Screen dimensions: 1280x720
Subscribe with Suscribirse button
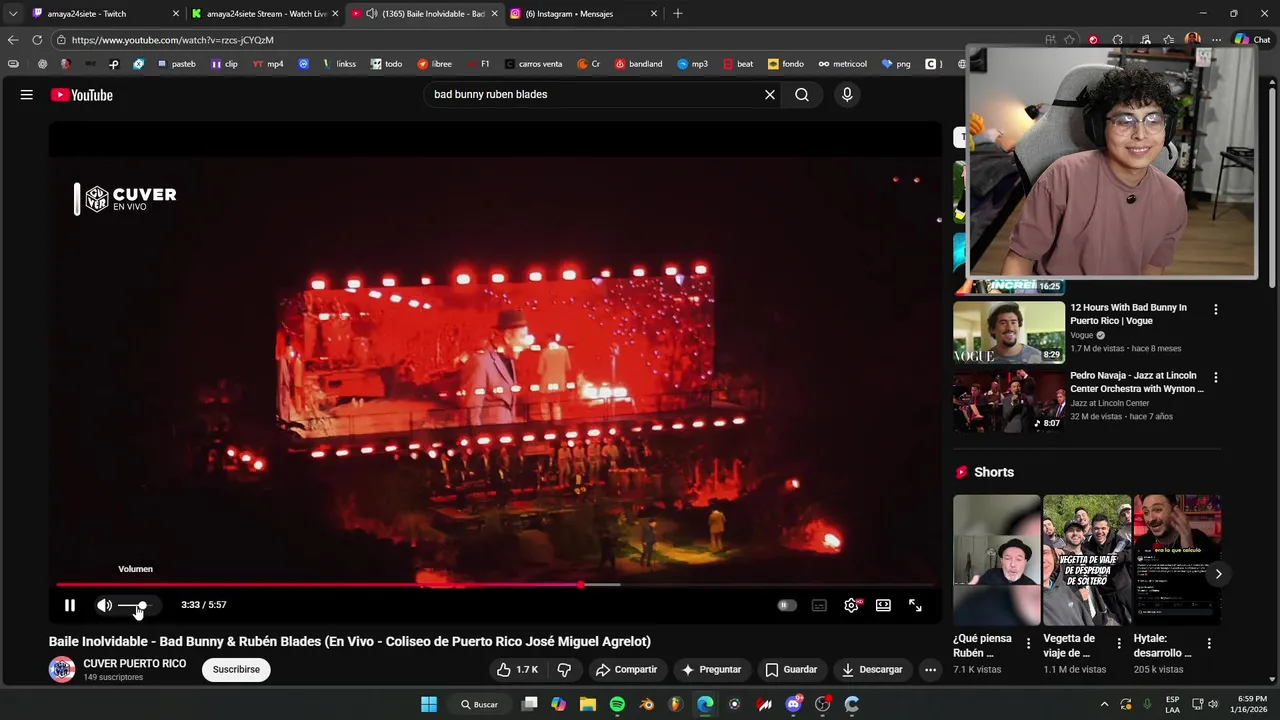[x=236, y=670]
